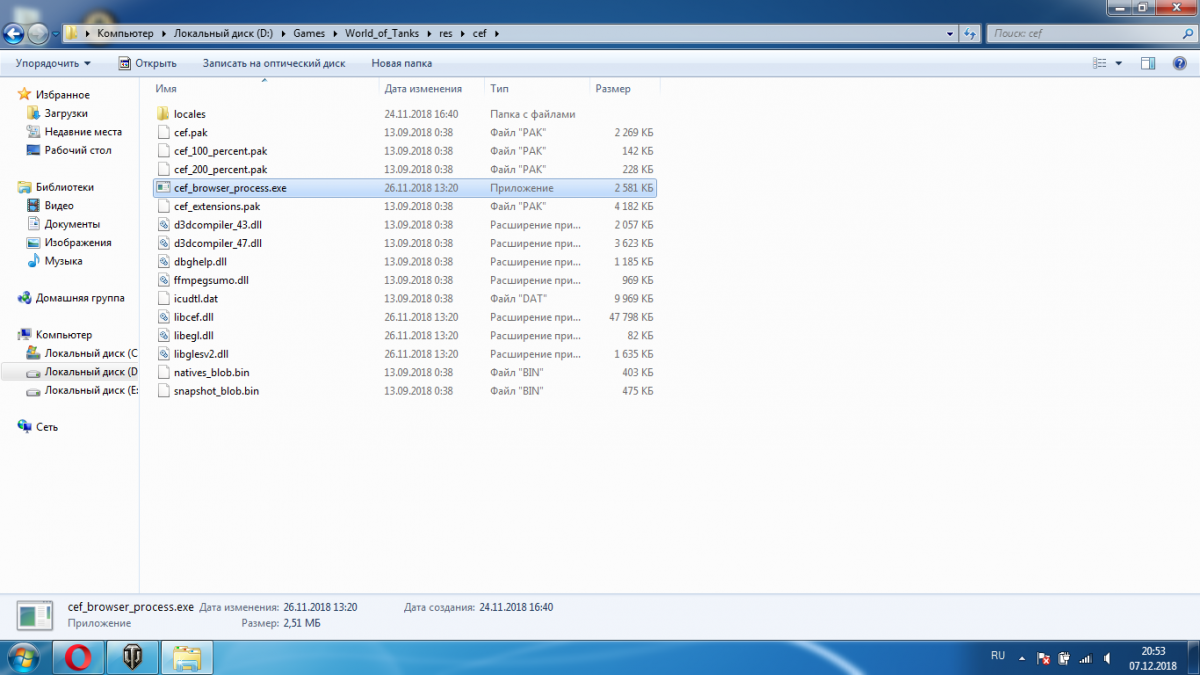
Task: Open view options dropdown arrow
Action: [x=1118, y=63]
